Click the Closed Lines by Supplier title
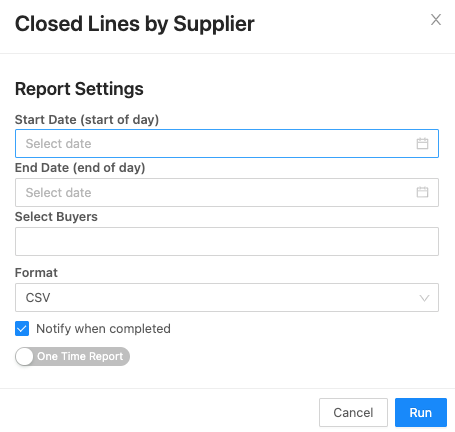The image size is (455, 432). pos(135,24)
